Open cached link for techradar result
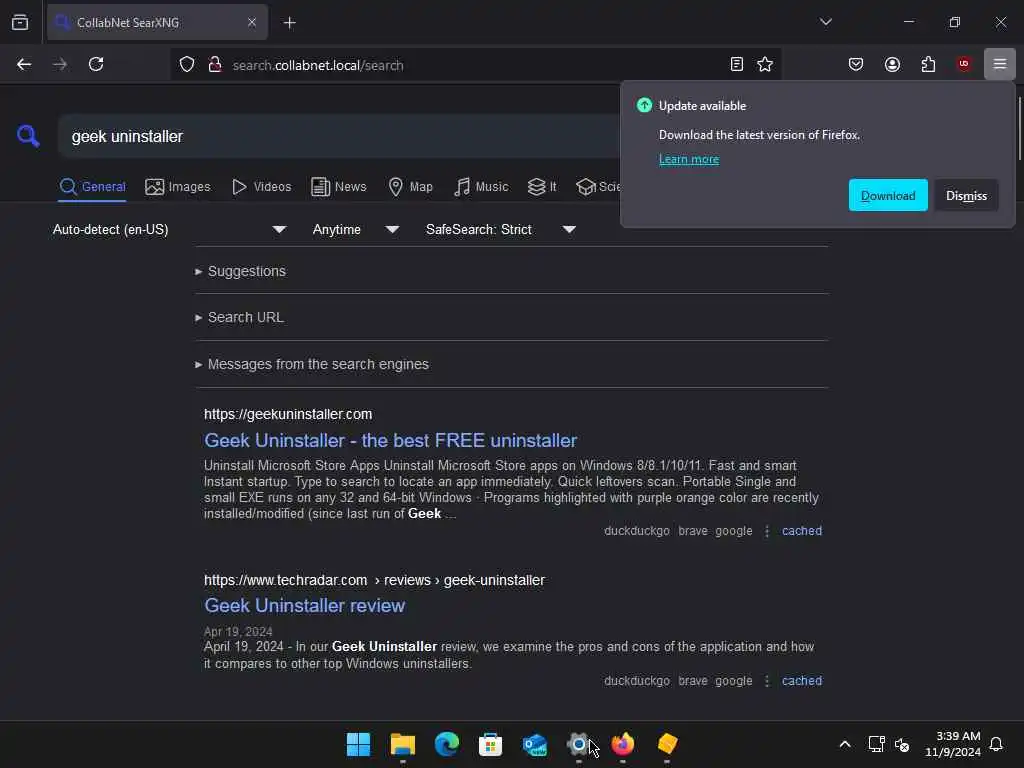 pyautogui.click(x=802, y=680)
